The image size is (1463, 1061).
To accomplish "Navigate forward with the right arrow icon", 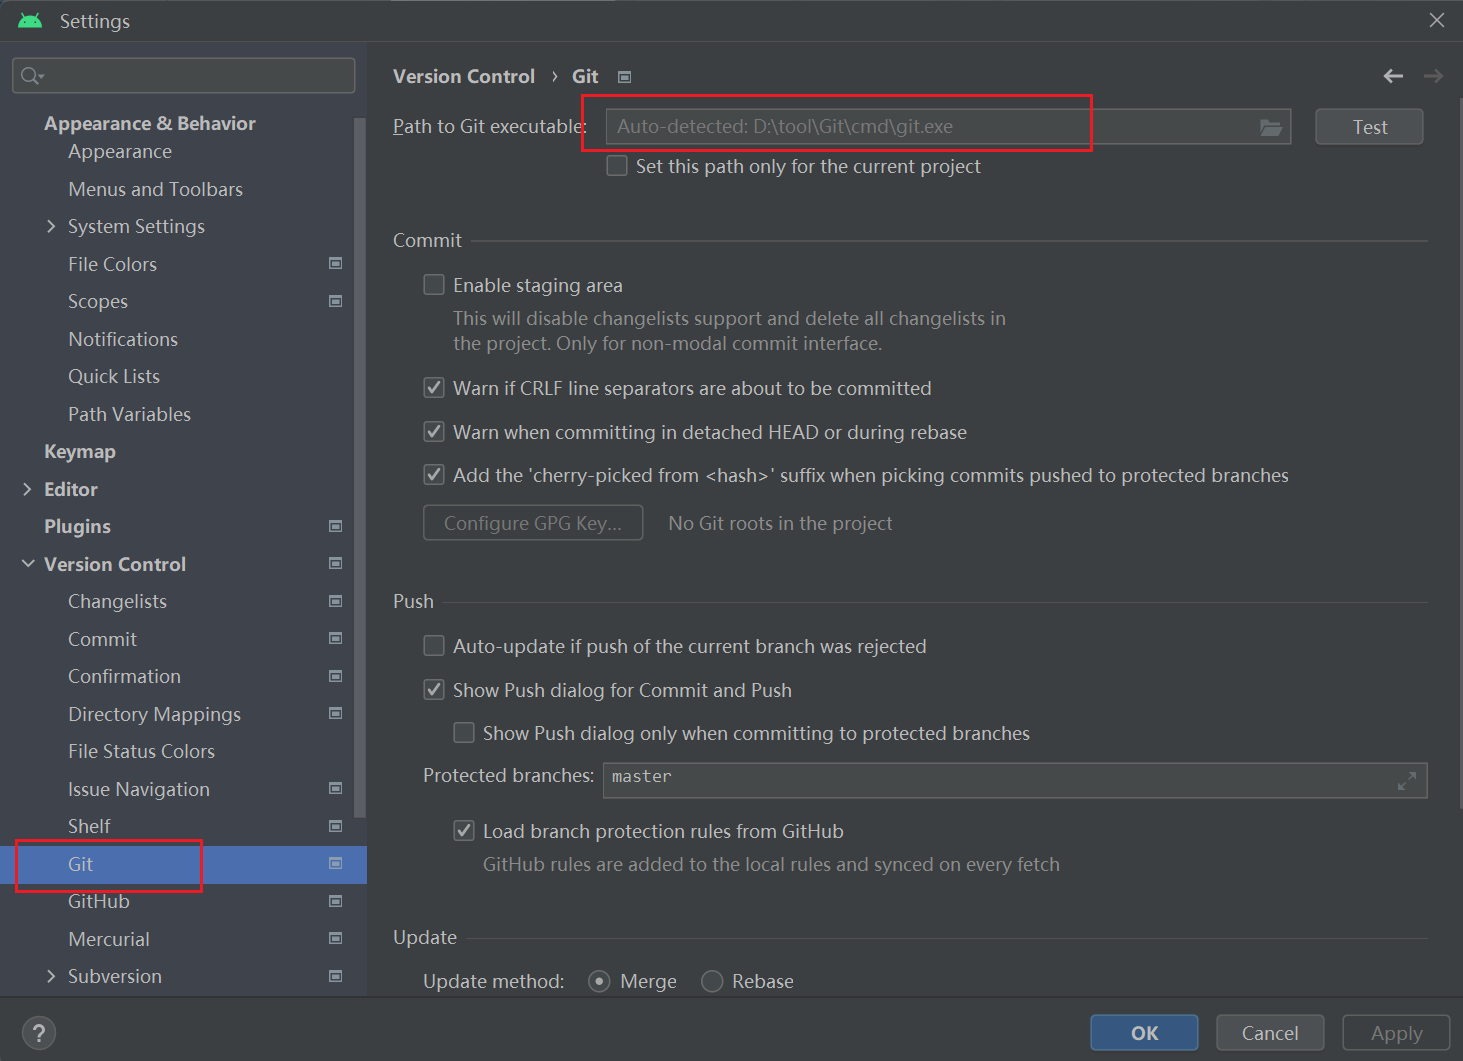I will tap(1433, 76).
